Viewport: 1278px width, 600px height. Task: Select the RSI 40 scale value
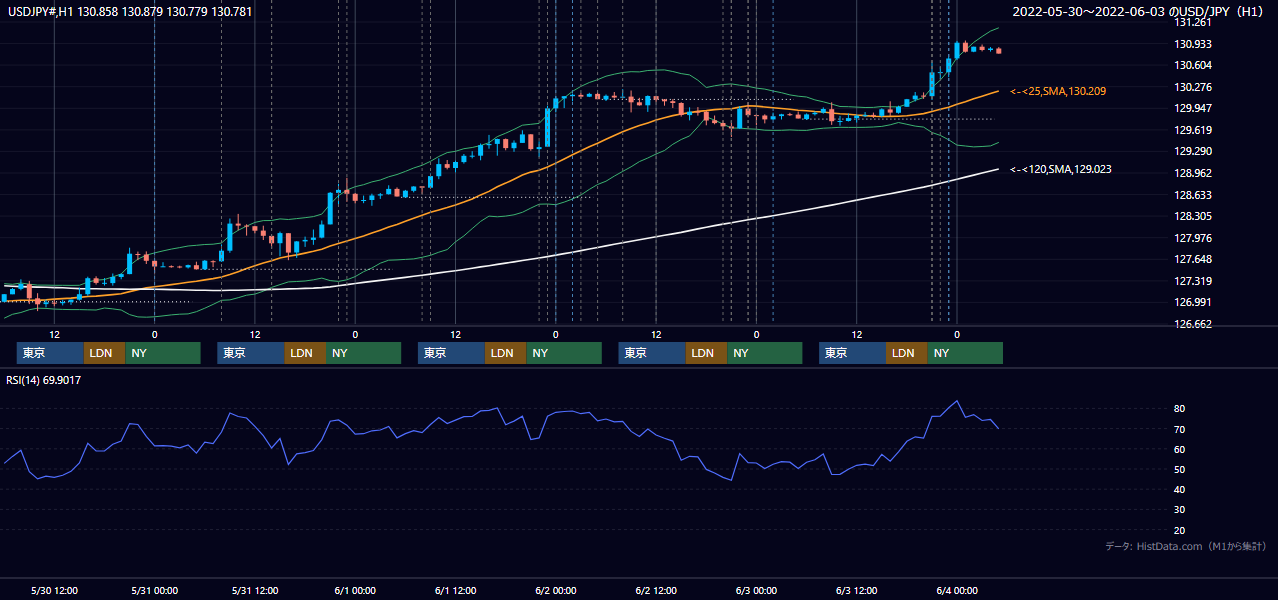pyautogui.click(x=1180, y=489)
